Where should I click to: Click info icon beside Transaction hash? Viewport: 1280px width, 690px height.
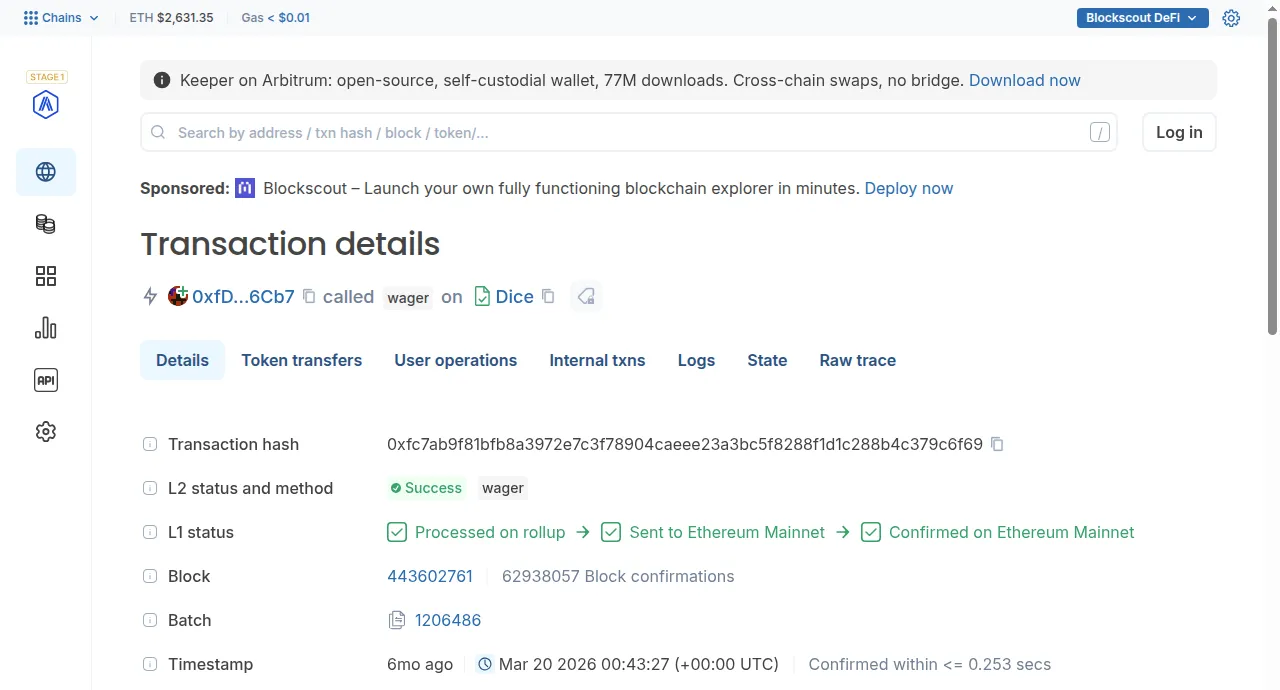click(150, 444)
